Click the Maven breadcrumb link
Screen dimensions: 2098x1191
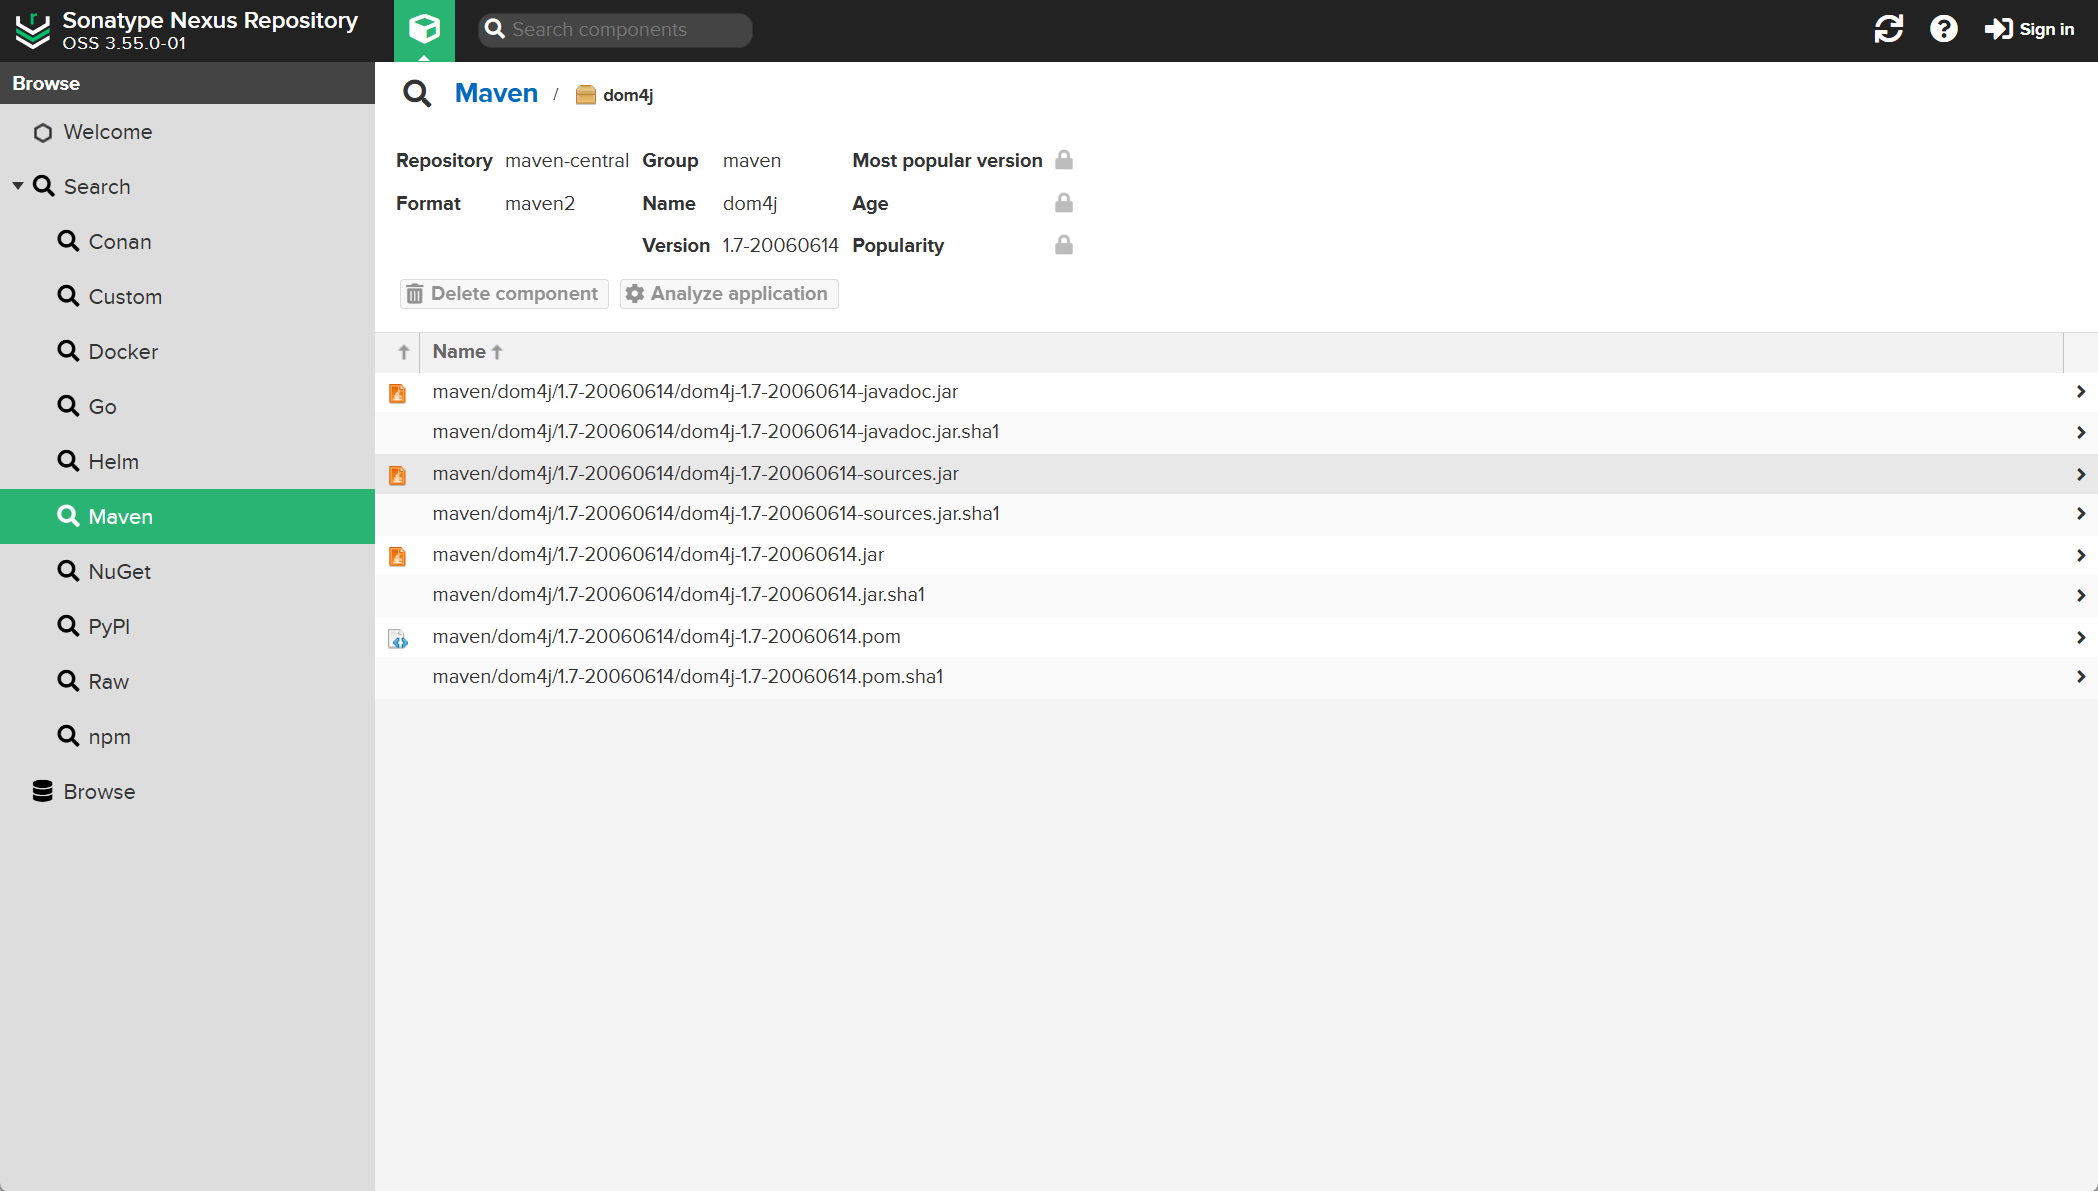pyautogui.click(x=496, y=94)
